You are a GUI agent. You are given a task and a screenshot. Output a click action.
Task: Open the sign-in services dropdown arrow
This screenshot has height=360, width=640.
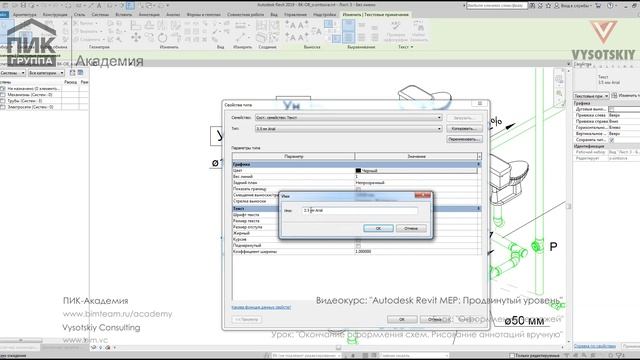coord(590,5)
